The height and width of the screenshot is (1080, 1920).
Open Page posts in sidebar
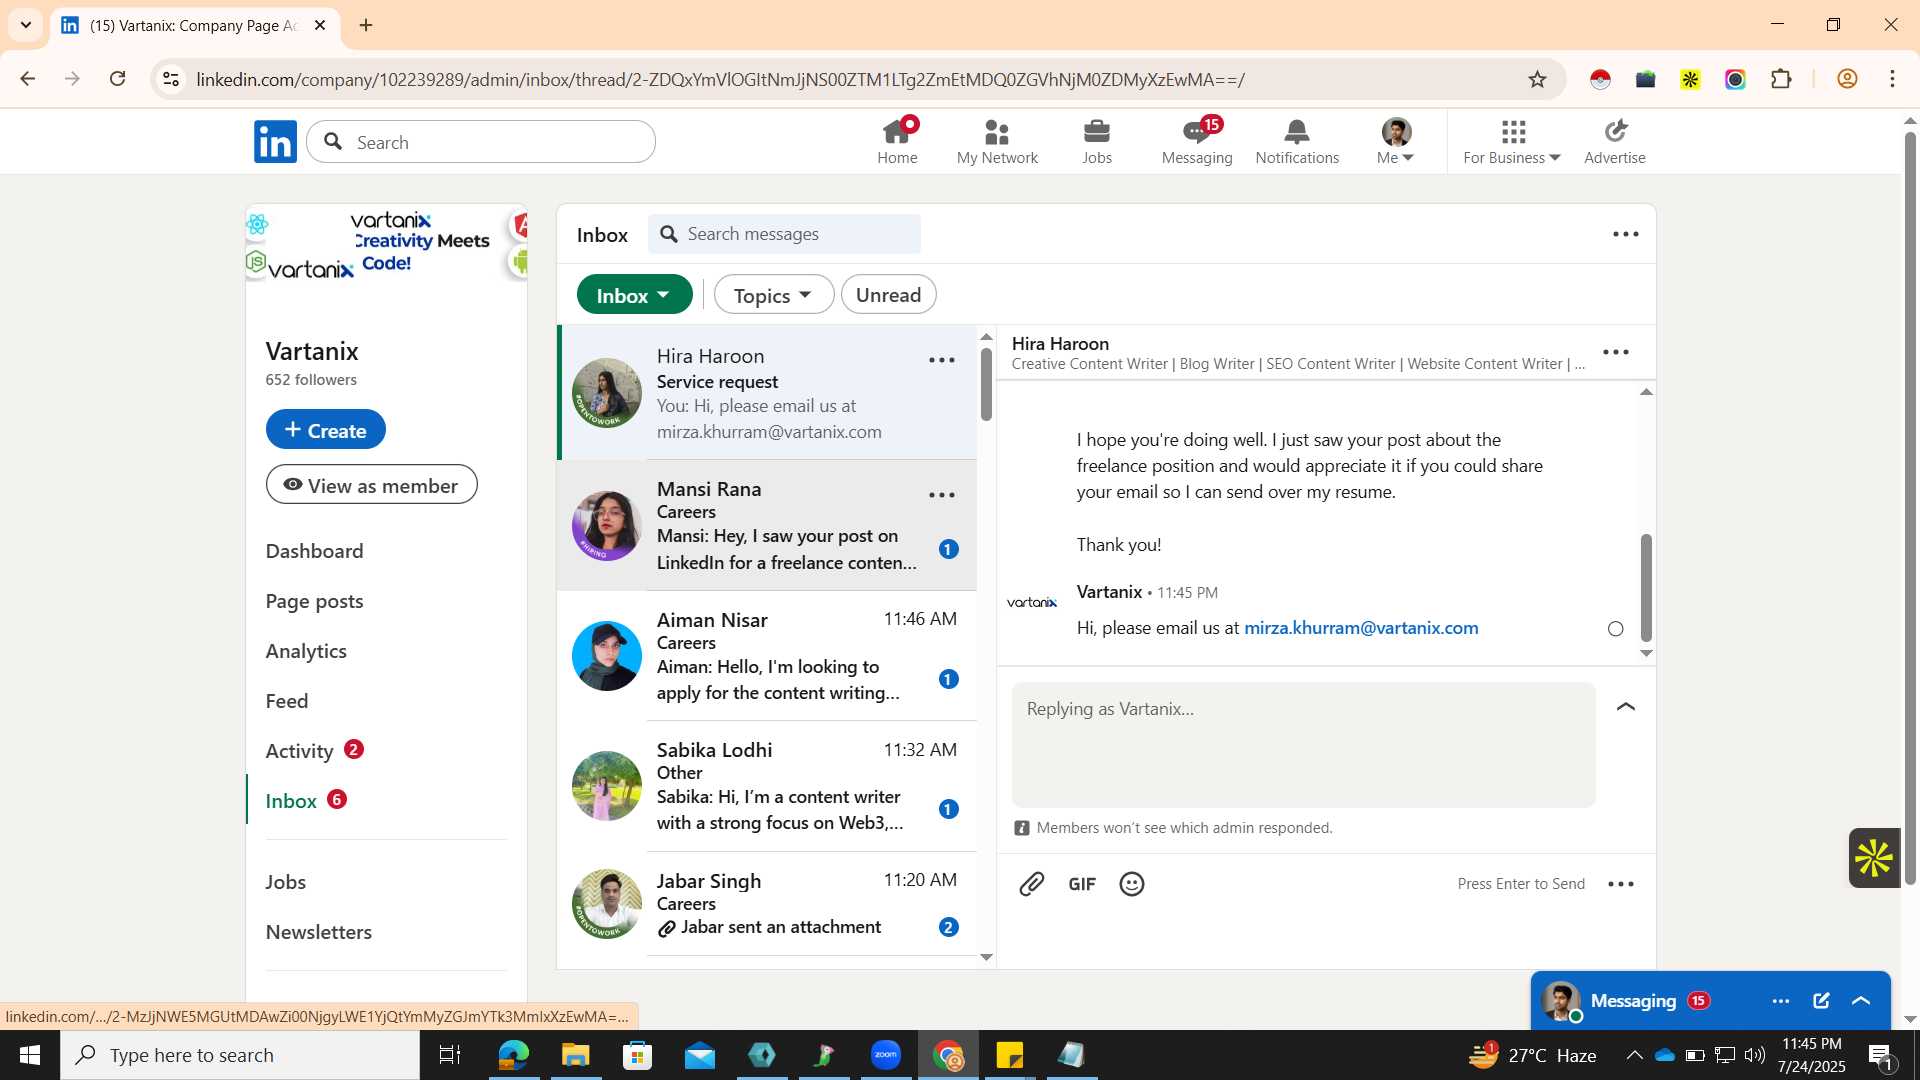coord(314,601)
